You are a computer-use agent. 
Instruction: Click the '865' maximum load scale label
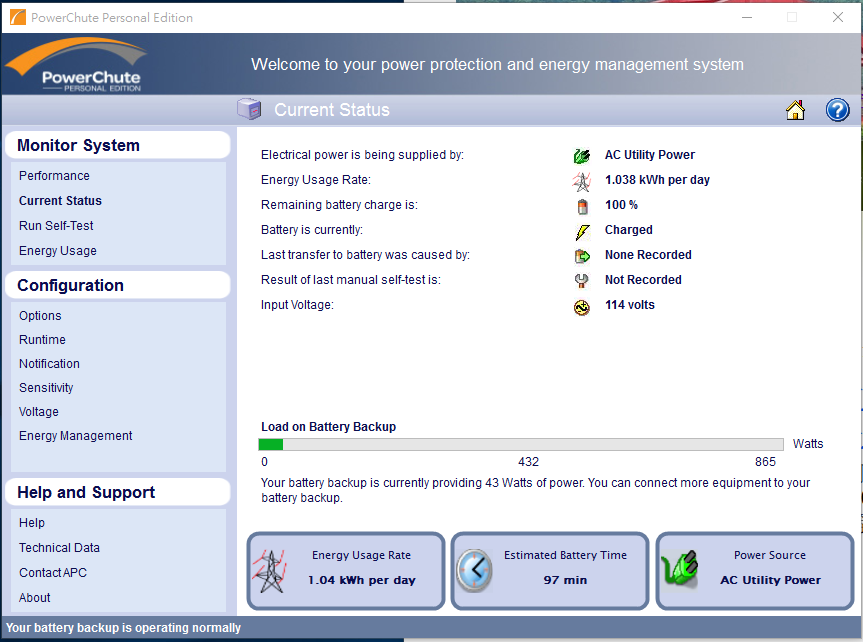pos(765,461)
